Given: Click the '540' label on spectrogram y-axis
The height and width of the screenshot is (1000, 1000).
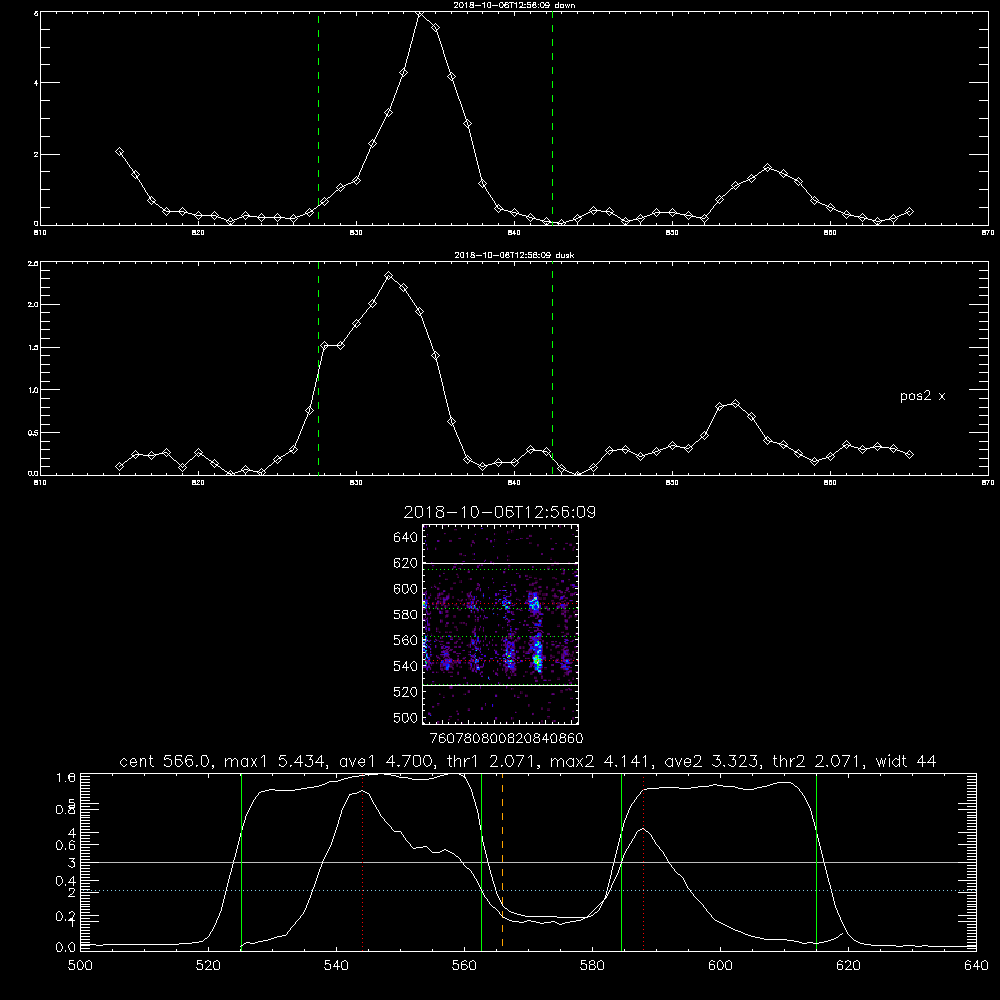Looking at the screenshot, I should pos(405,666).
